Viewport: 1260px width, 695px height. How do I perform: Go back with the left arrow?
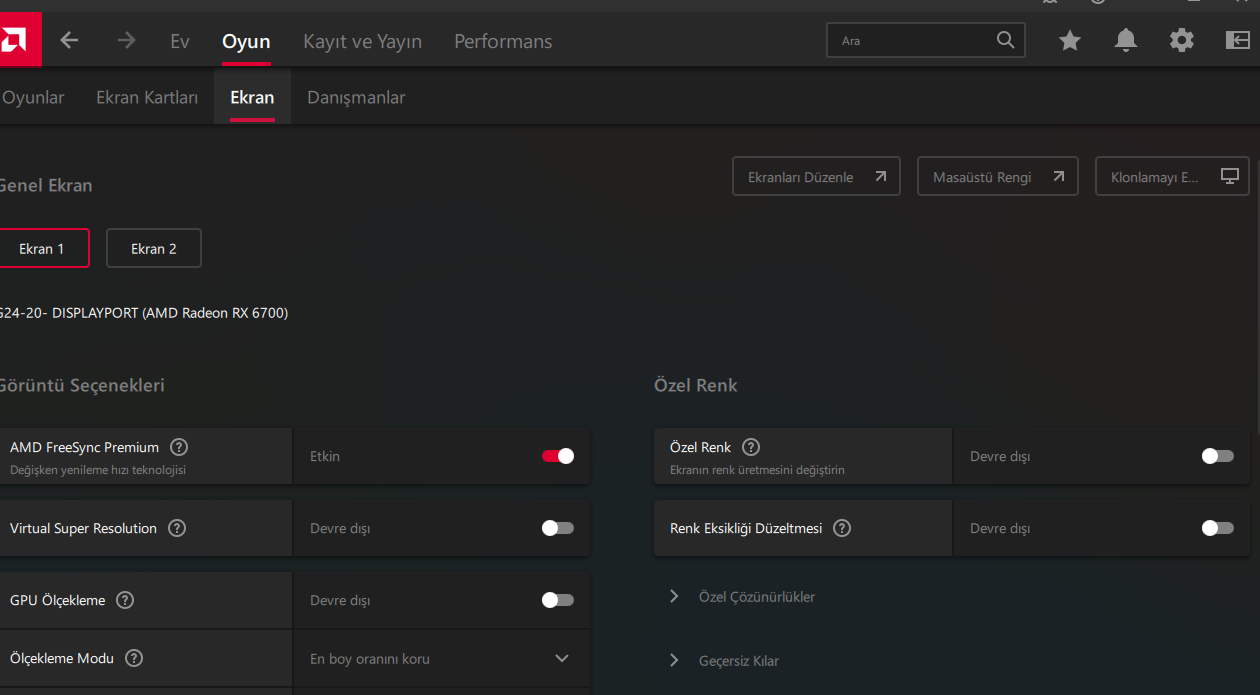[x=69, y=40]
